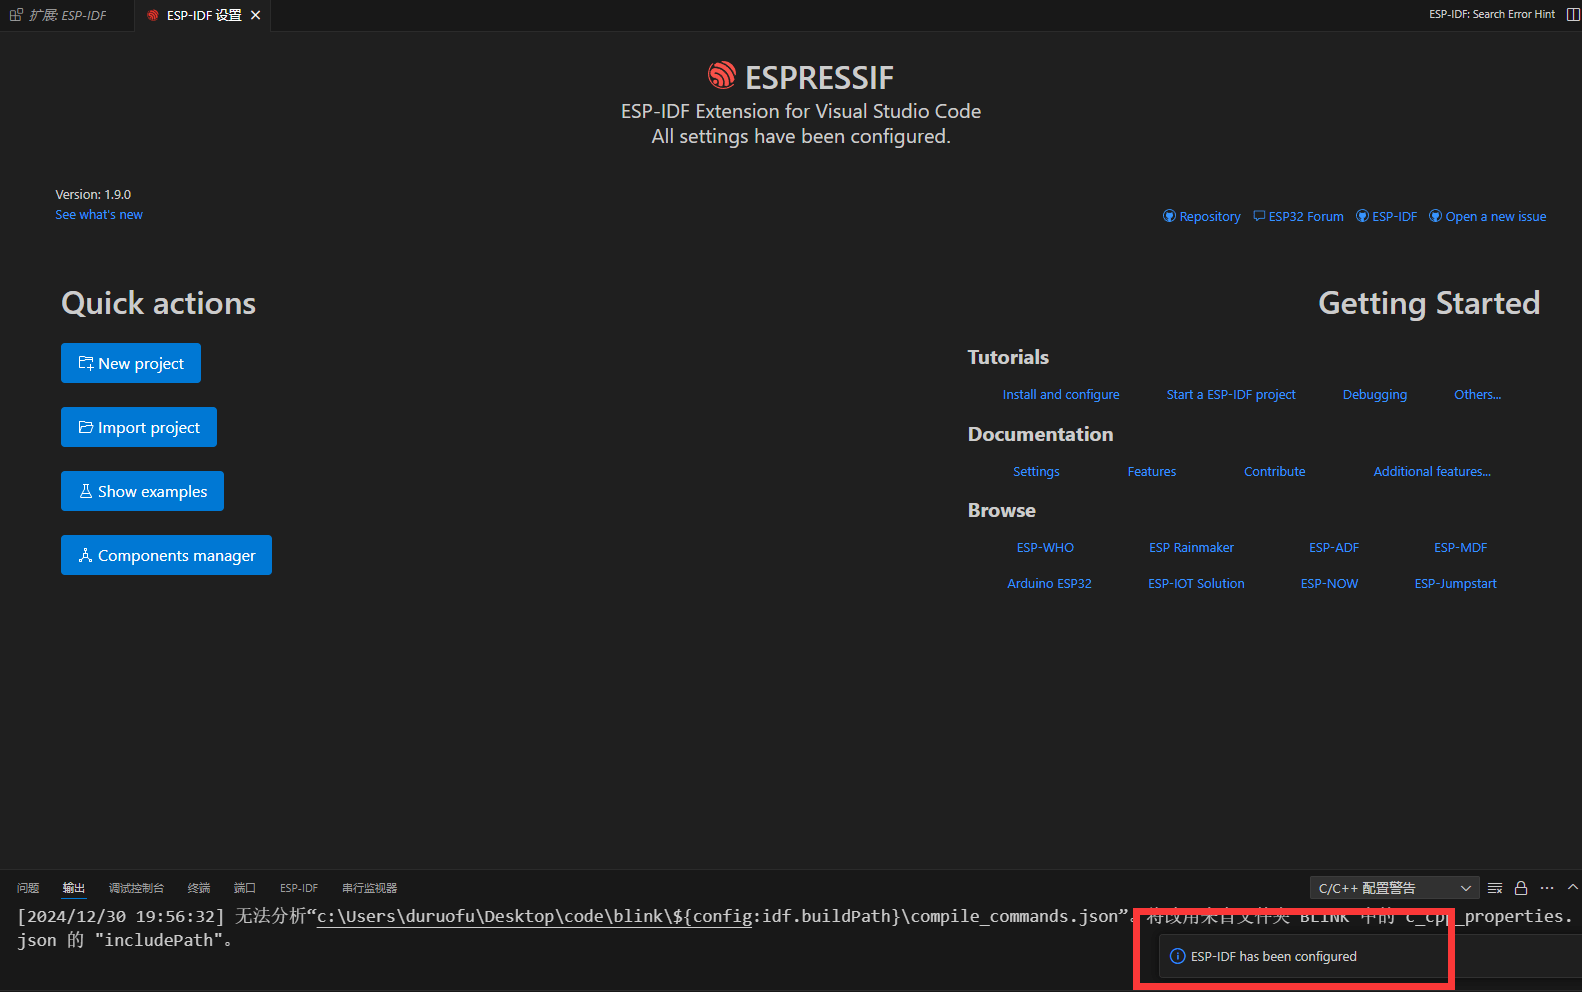Switch to the 串行监视器 panel tab

click(x=369, y=888)
